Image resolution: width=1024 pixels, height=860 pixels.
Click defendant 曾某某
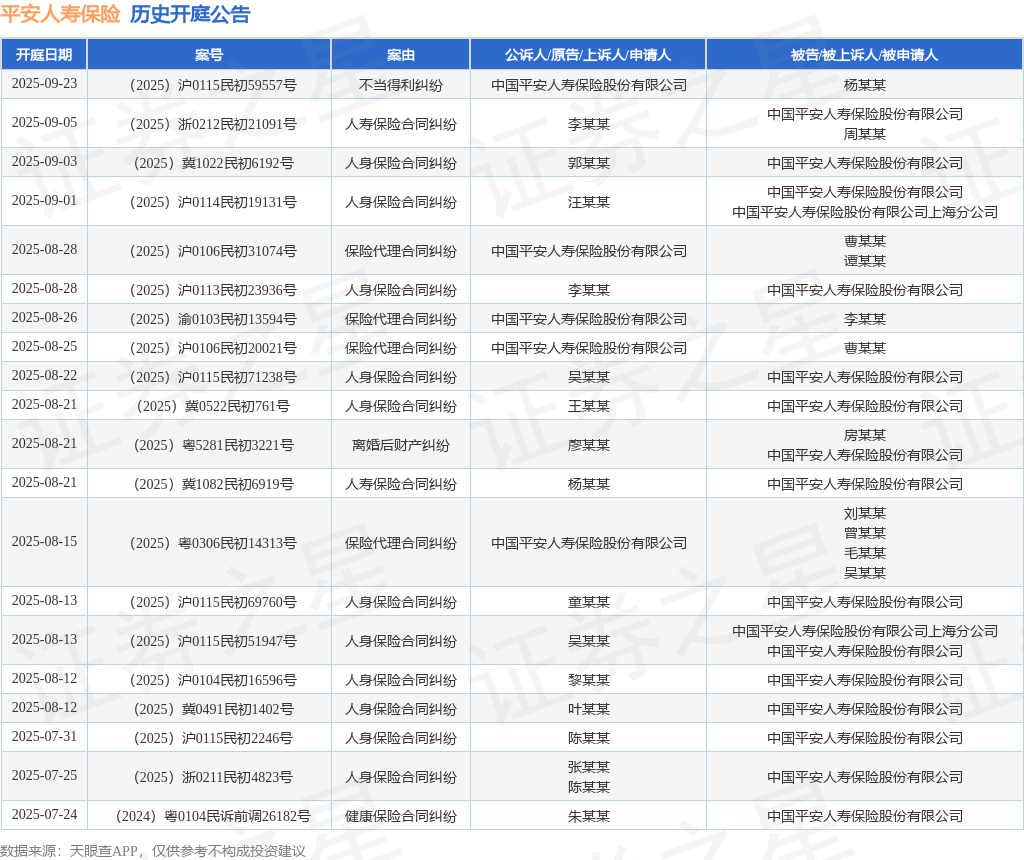865,534
